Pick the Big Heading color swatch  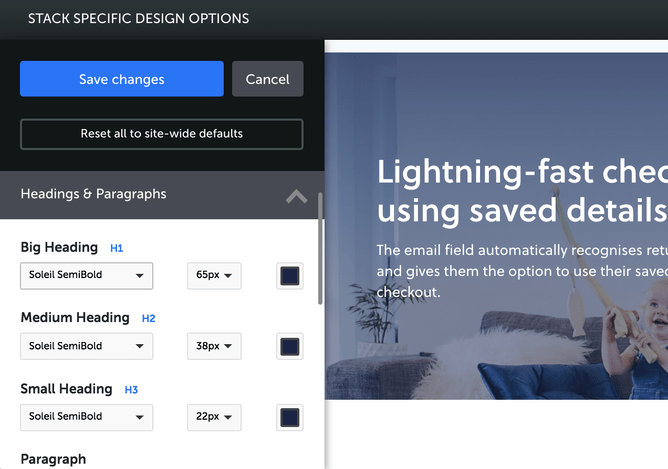289,276
